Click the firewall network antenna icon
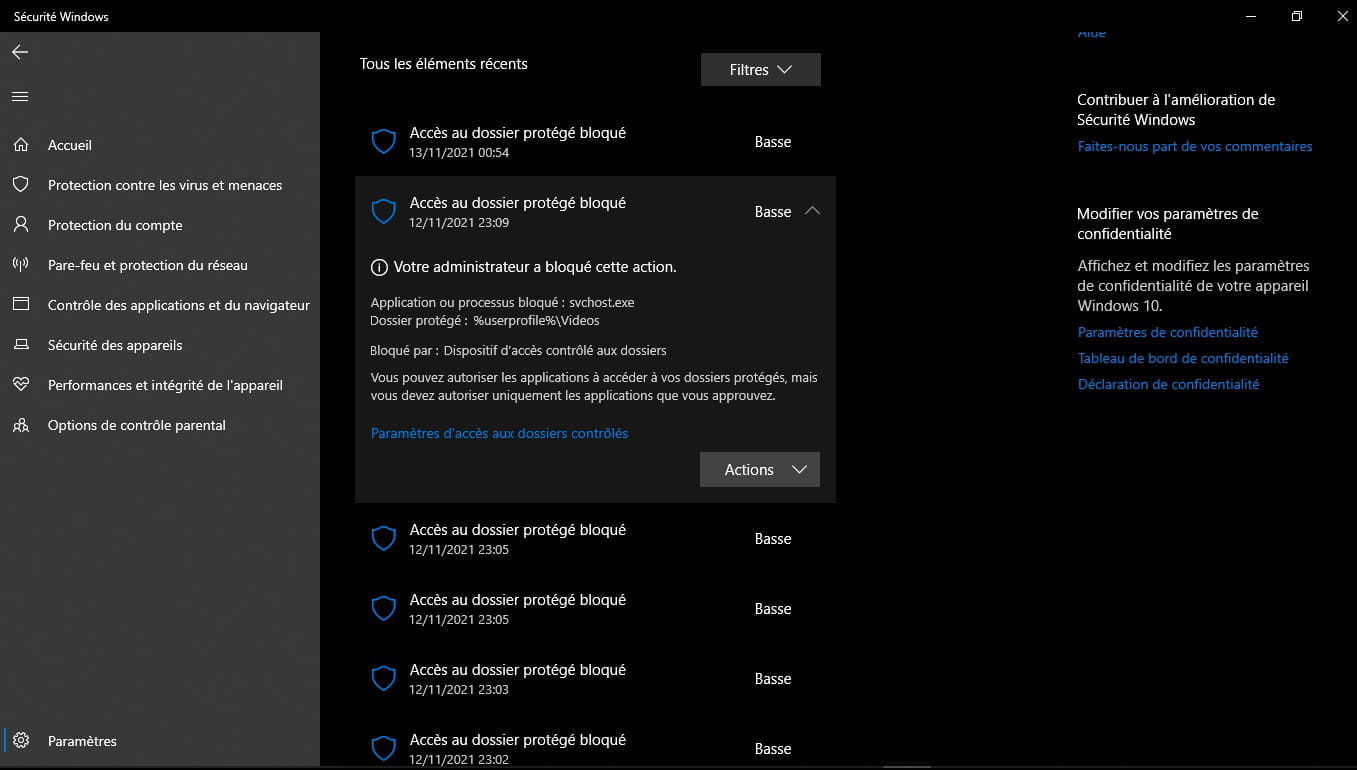 coord(20,265)
